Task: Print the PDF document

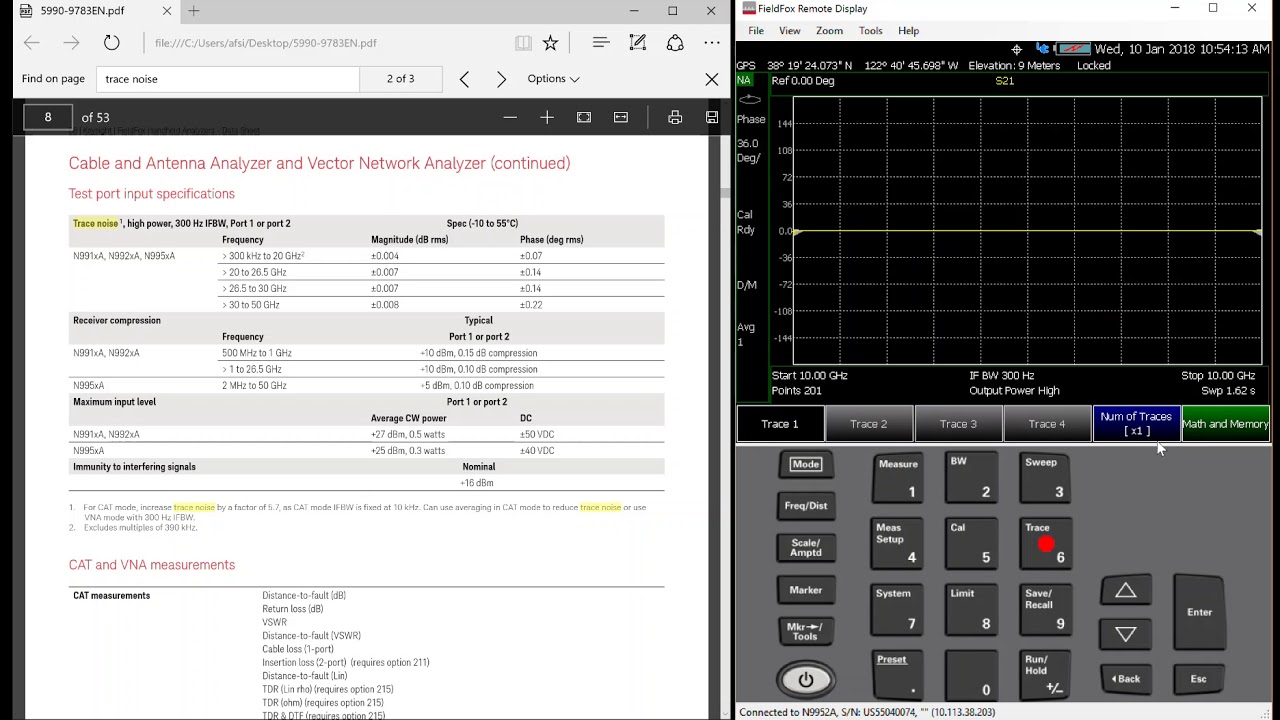Action: tap(675, 117)
